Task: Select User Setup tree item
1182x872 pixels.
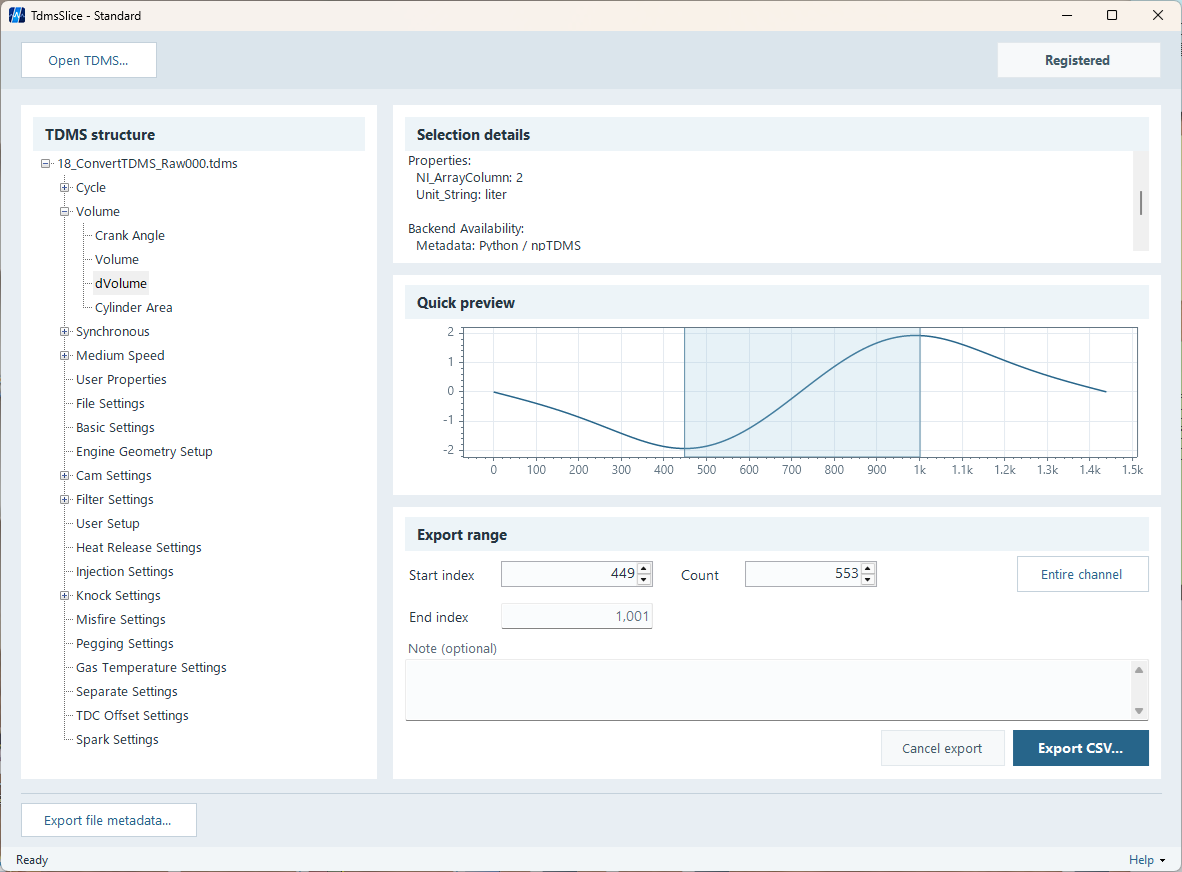Action: 108,524
